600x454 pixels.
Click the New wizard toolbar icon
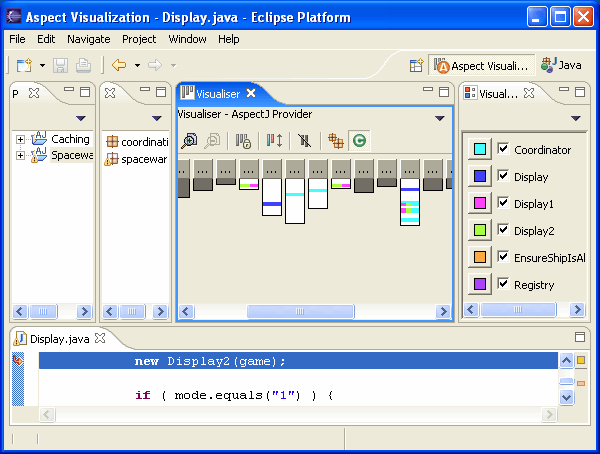(24, 65)
